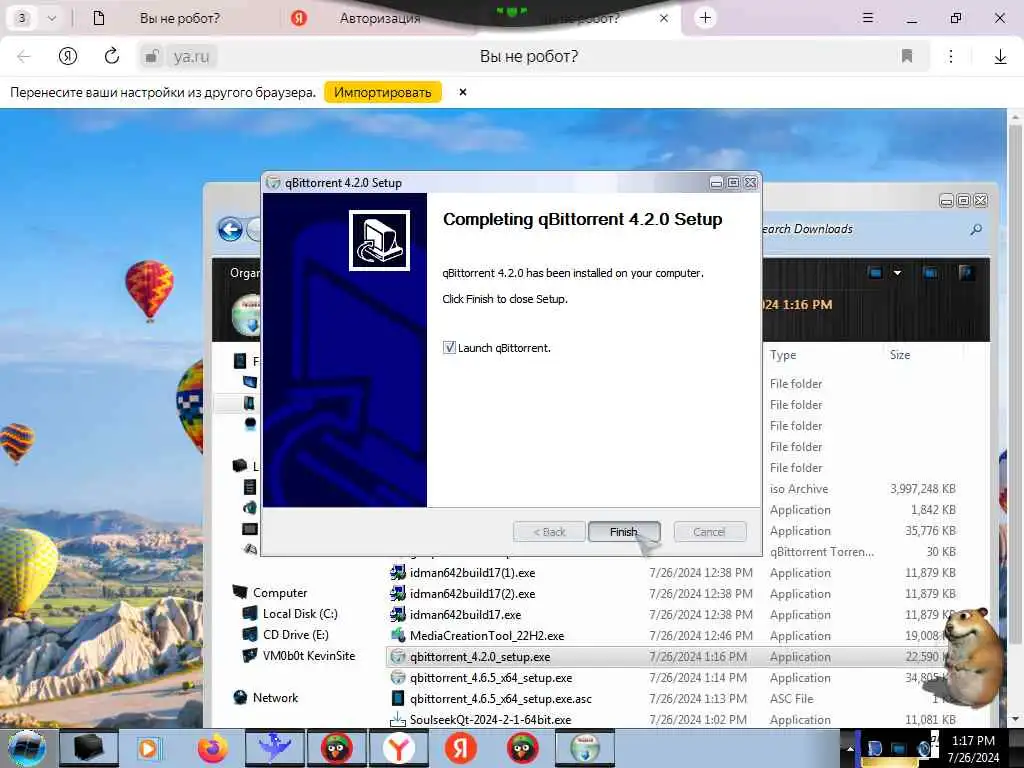Select idman642build17.exe file
The image size is (1024, 768).
coord(465,615)
